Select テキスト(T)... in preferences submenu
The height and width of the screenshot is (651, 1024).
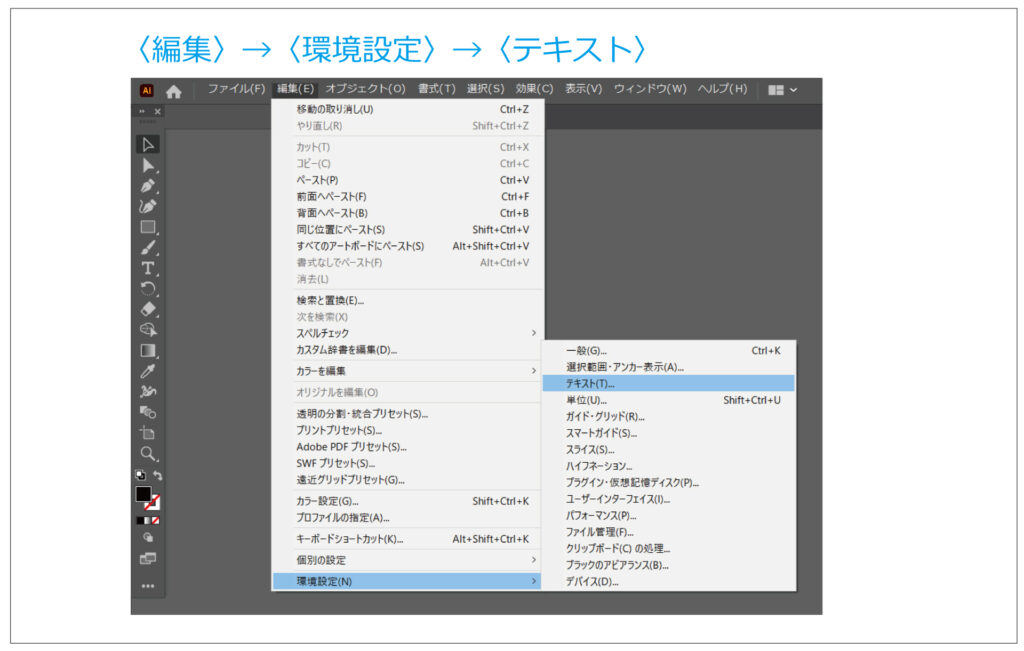(669, 383)
